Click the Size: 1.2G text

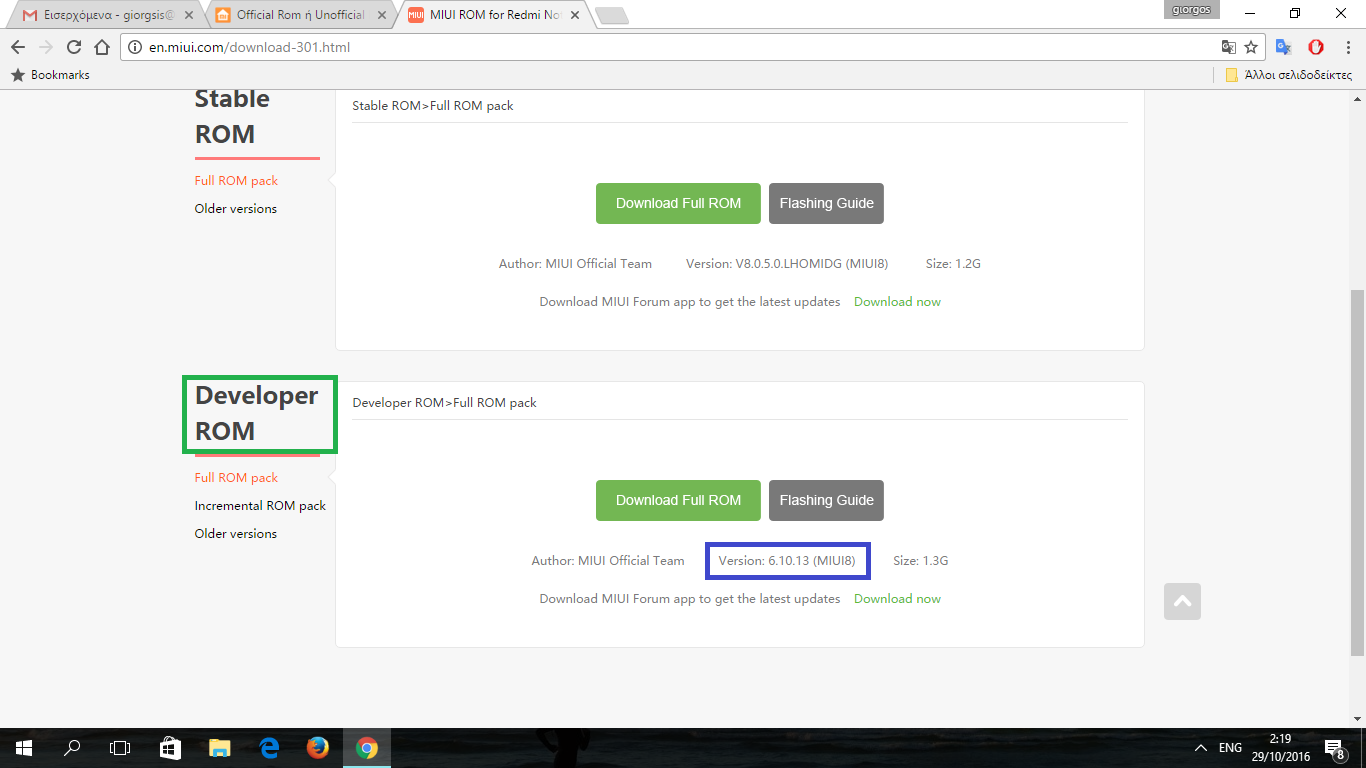(953, 264)
